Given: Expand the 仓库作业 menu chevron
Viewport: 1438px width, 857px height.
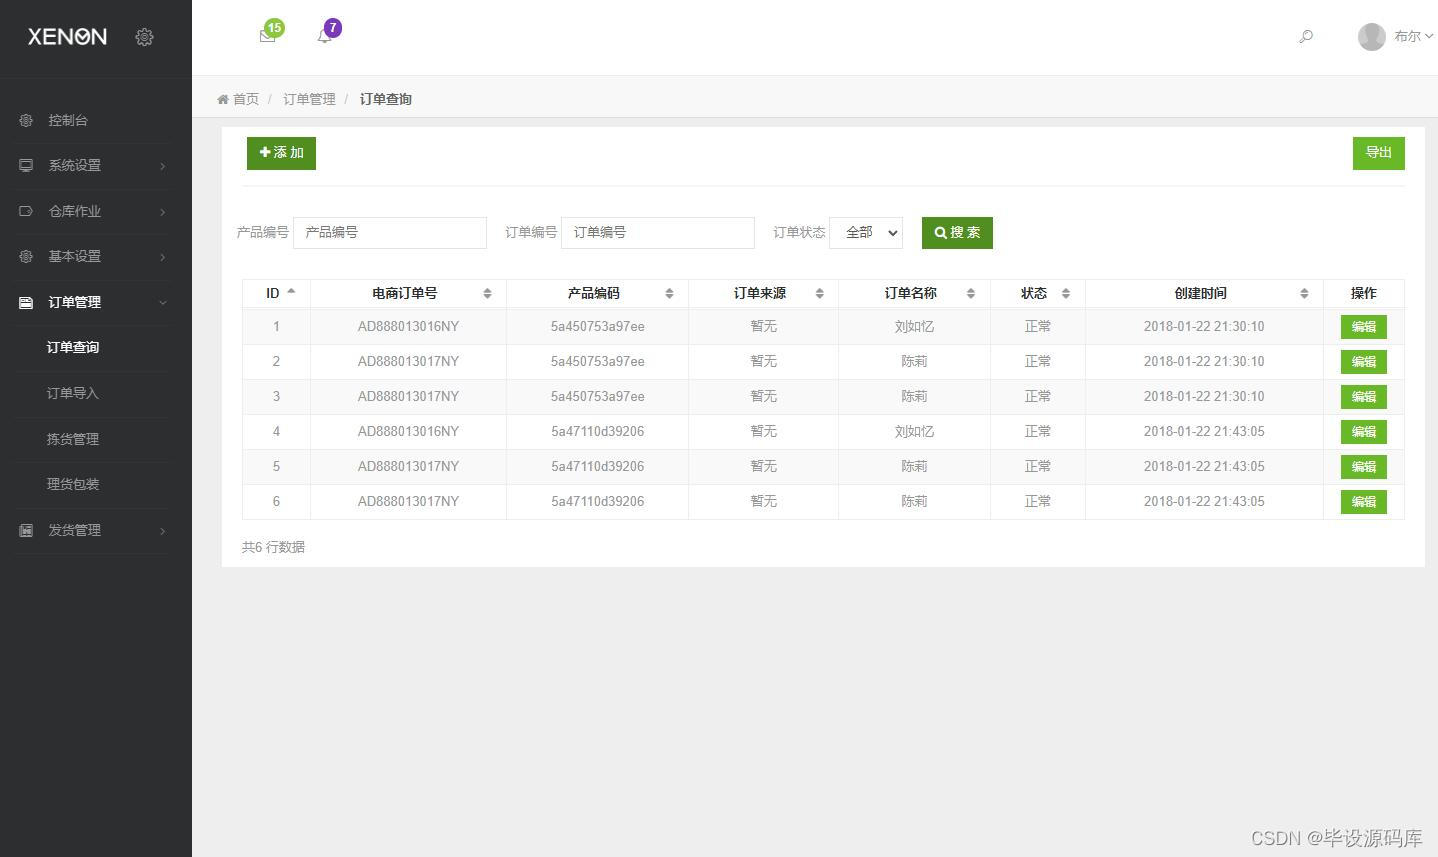Looking at the screenshot, I should [x=163, y=212].
